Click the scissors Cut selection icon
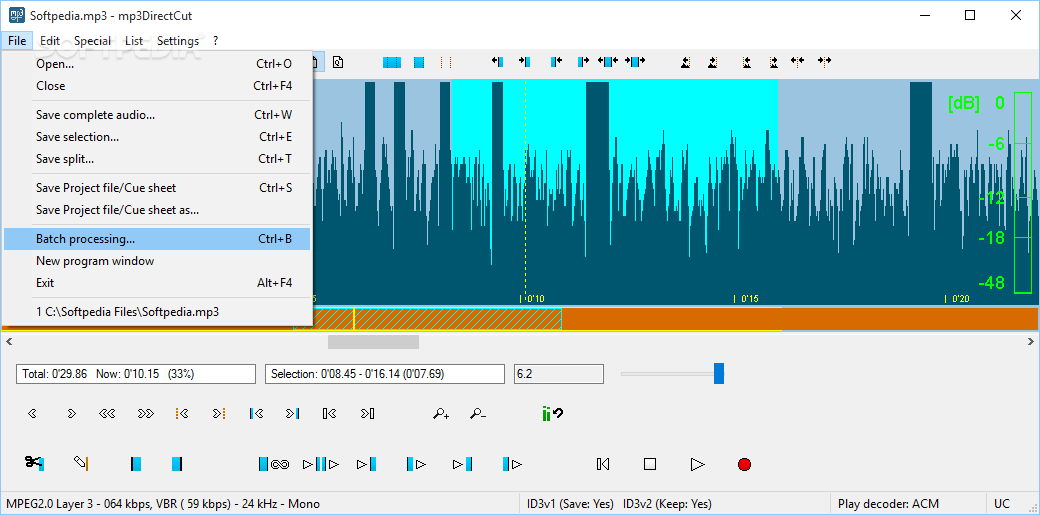Image resolution: width=1040 pixels, height=515 pixels. click(x=34, y=463)
